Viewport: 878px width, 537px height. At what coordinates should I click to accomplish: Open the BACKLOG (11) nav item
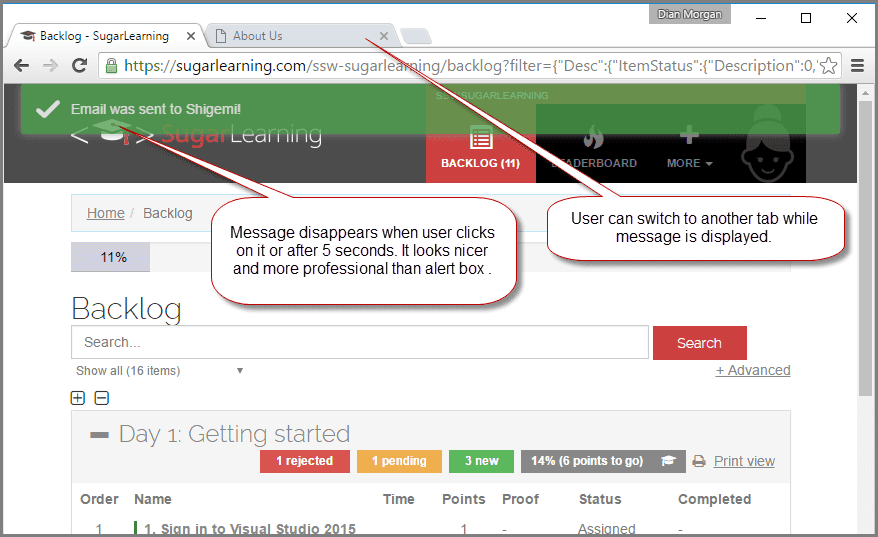click(480, 146)
